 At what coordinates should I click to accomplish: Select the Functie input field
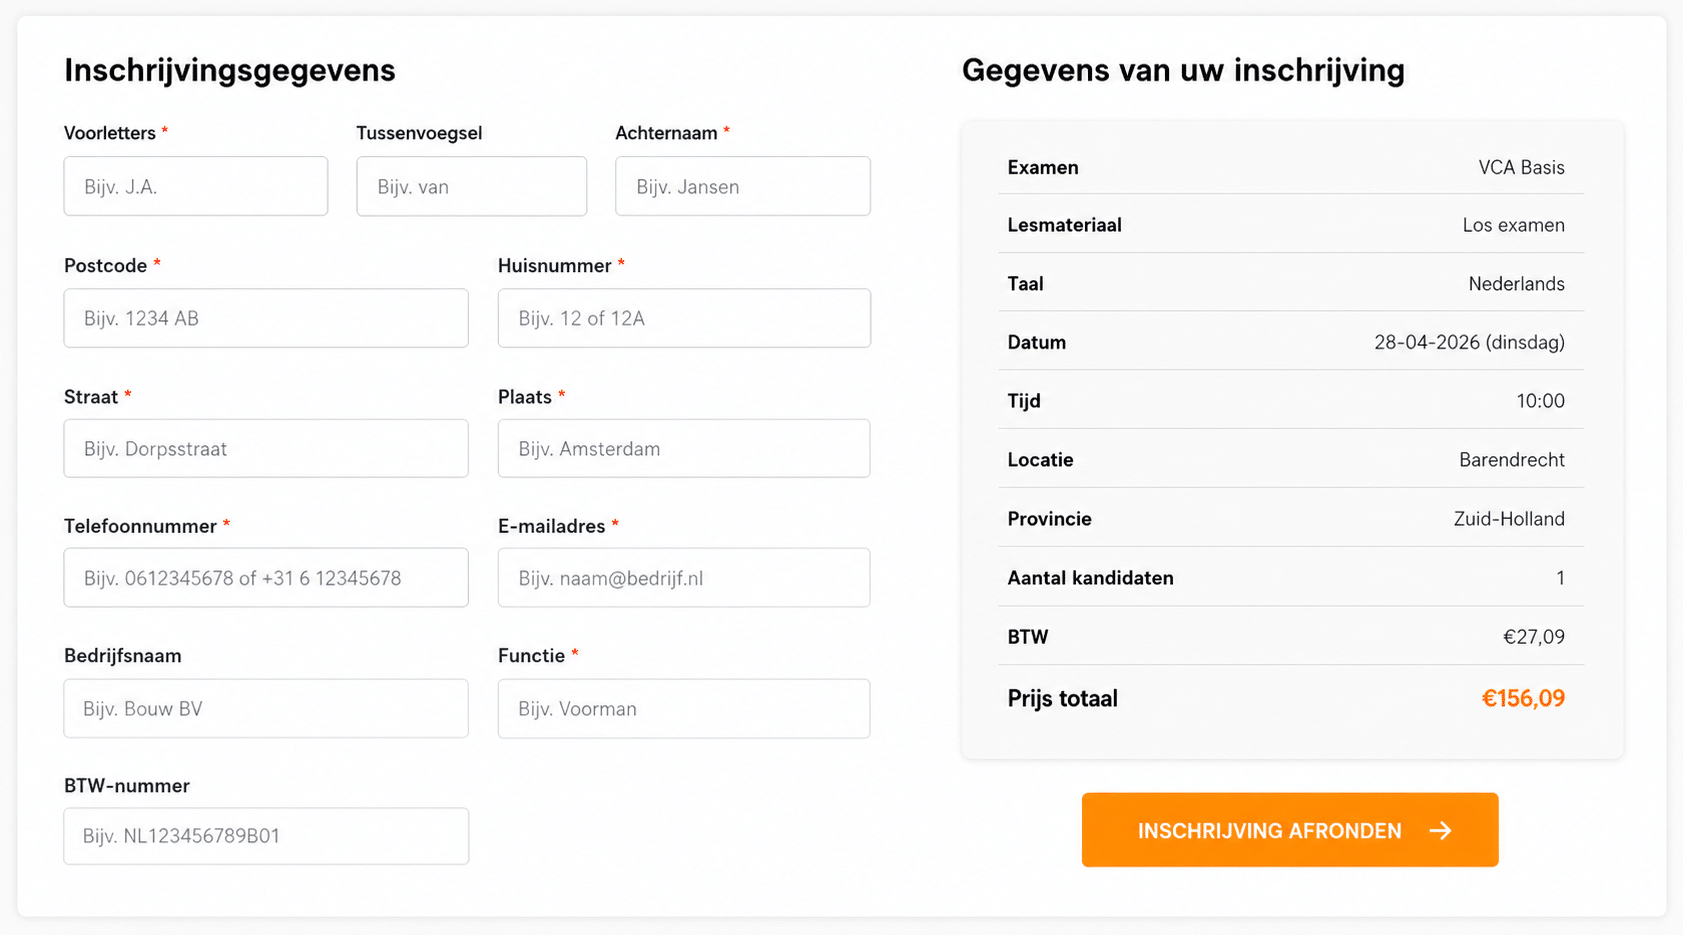point(684,709)
